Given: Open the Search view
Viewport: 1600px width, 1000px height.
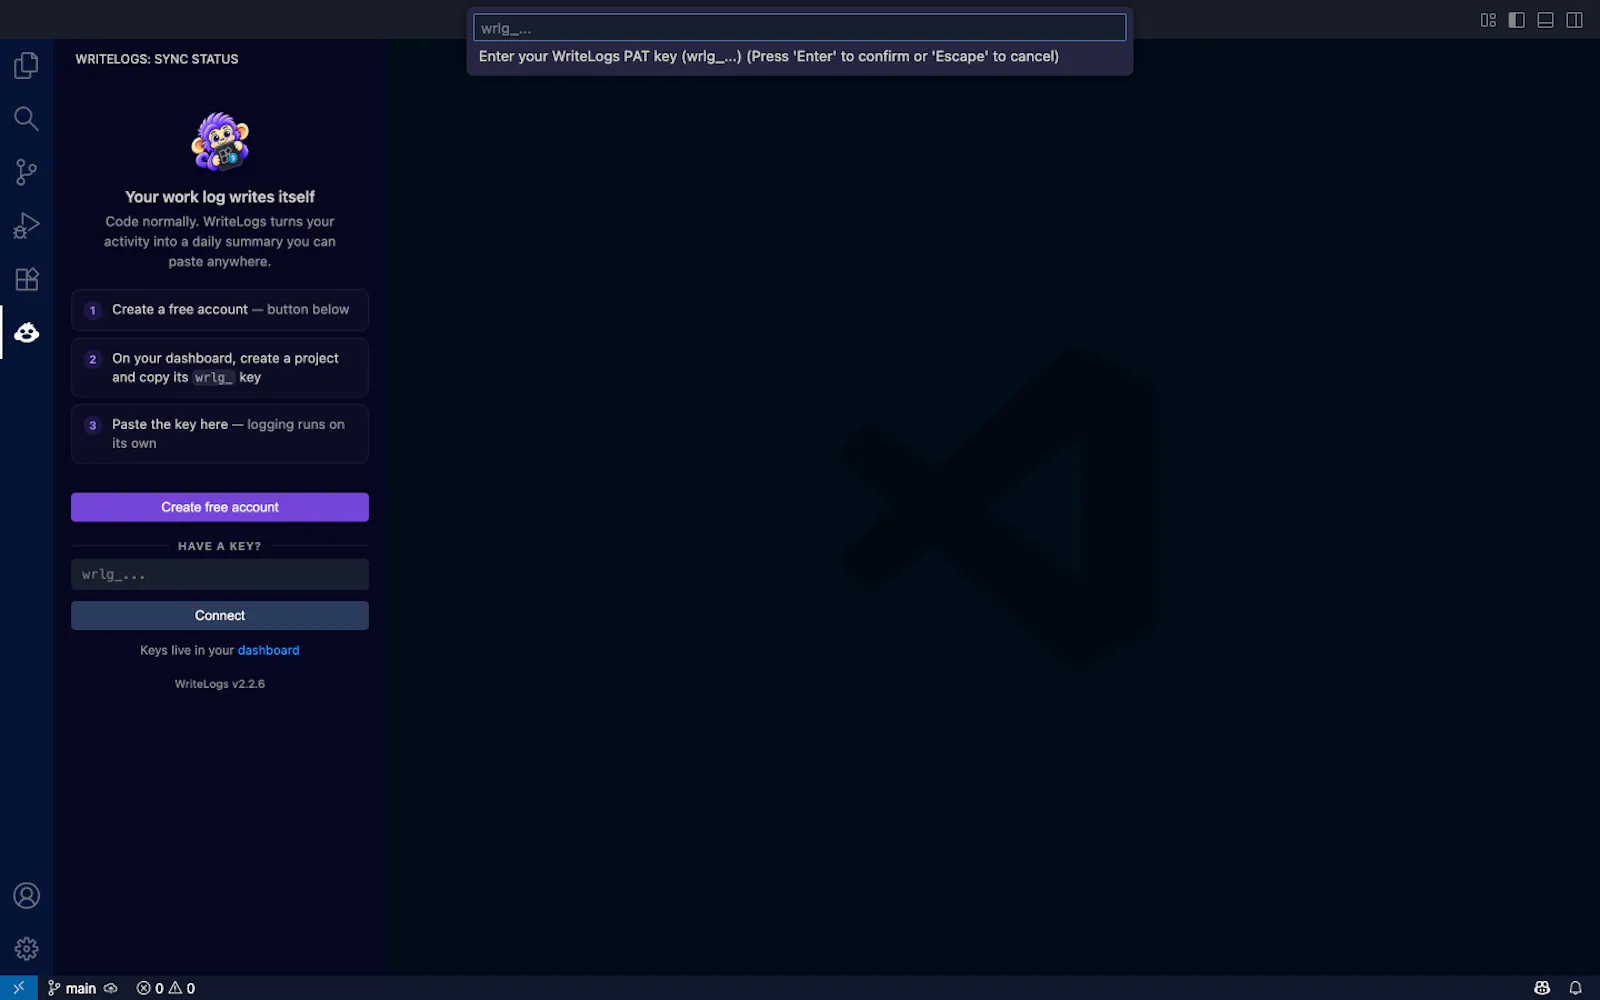Looking at the screenshot, I should coord(26,119).
